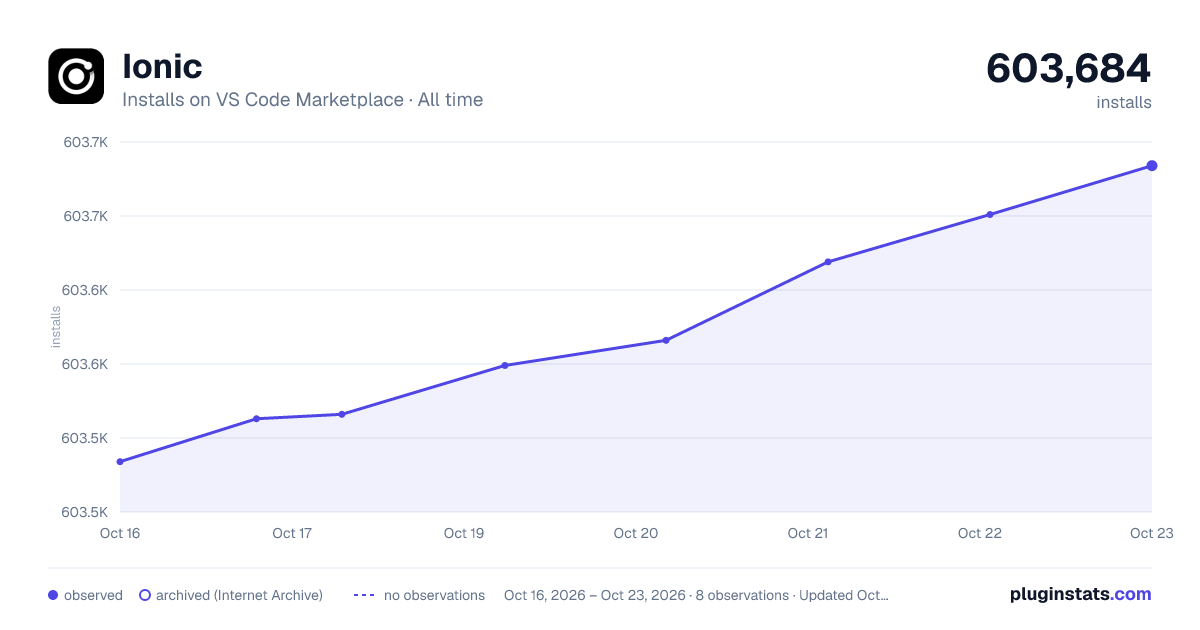The width and height of the screenshot is (1200, 630).
Task: Click the date range and observations footer text
Action: tap(696, 595)
